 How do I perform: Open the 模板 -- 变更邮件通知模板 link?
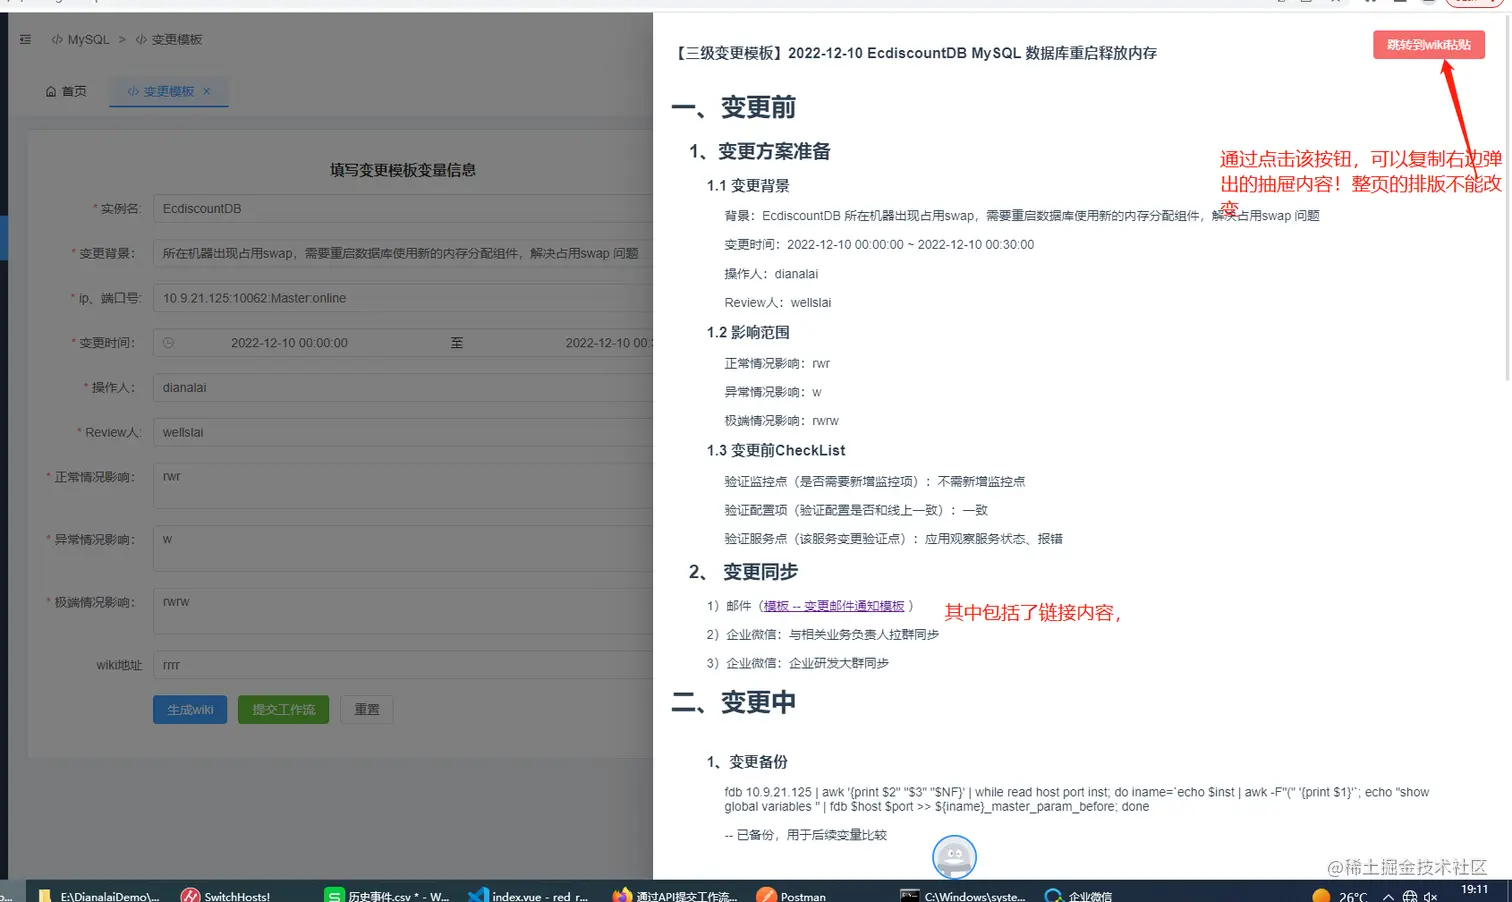tap(834, 606)
